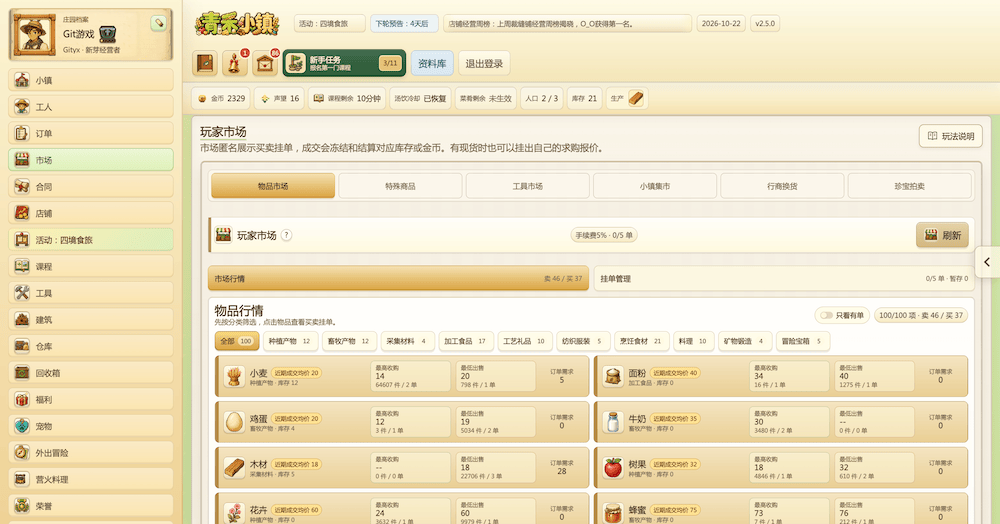This screenshot has width=1000, height=524.
Task: Expand the 小麦 item row
Action: [402, 377]
